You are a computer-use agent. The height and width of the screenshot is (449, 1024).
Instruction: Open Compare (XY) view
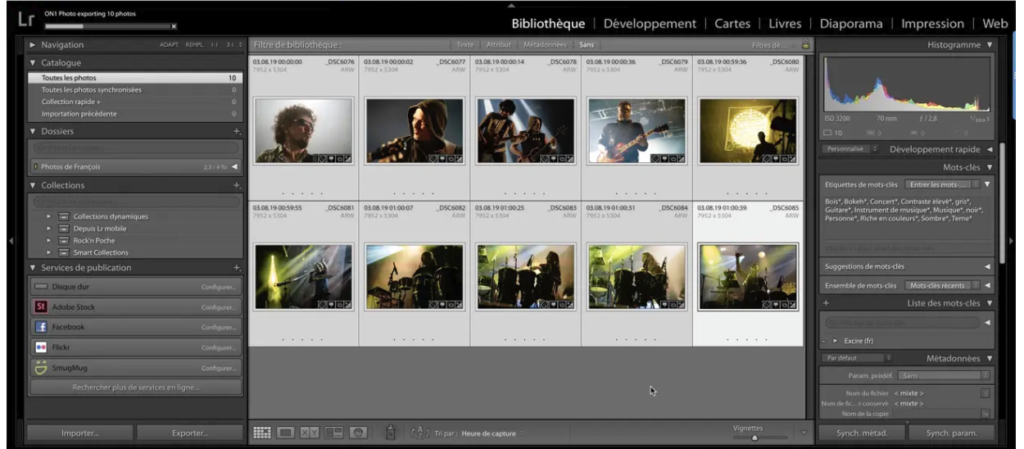point(309,433)
